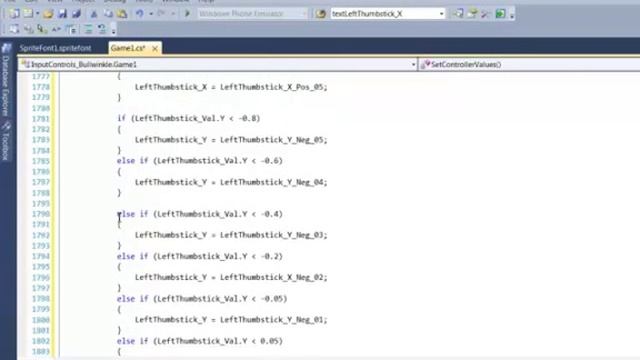This screenshot has height=360, width=640.
Task: Click the icon above the Database Explorer side tab
Action: click(x=6, y=48)
